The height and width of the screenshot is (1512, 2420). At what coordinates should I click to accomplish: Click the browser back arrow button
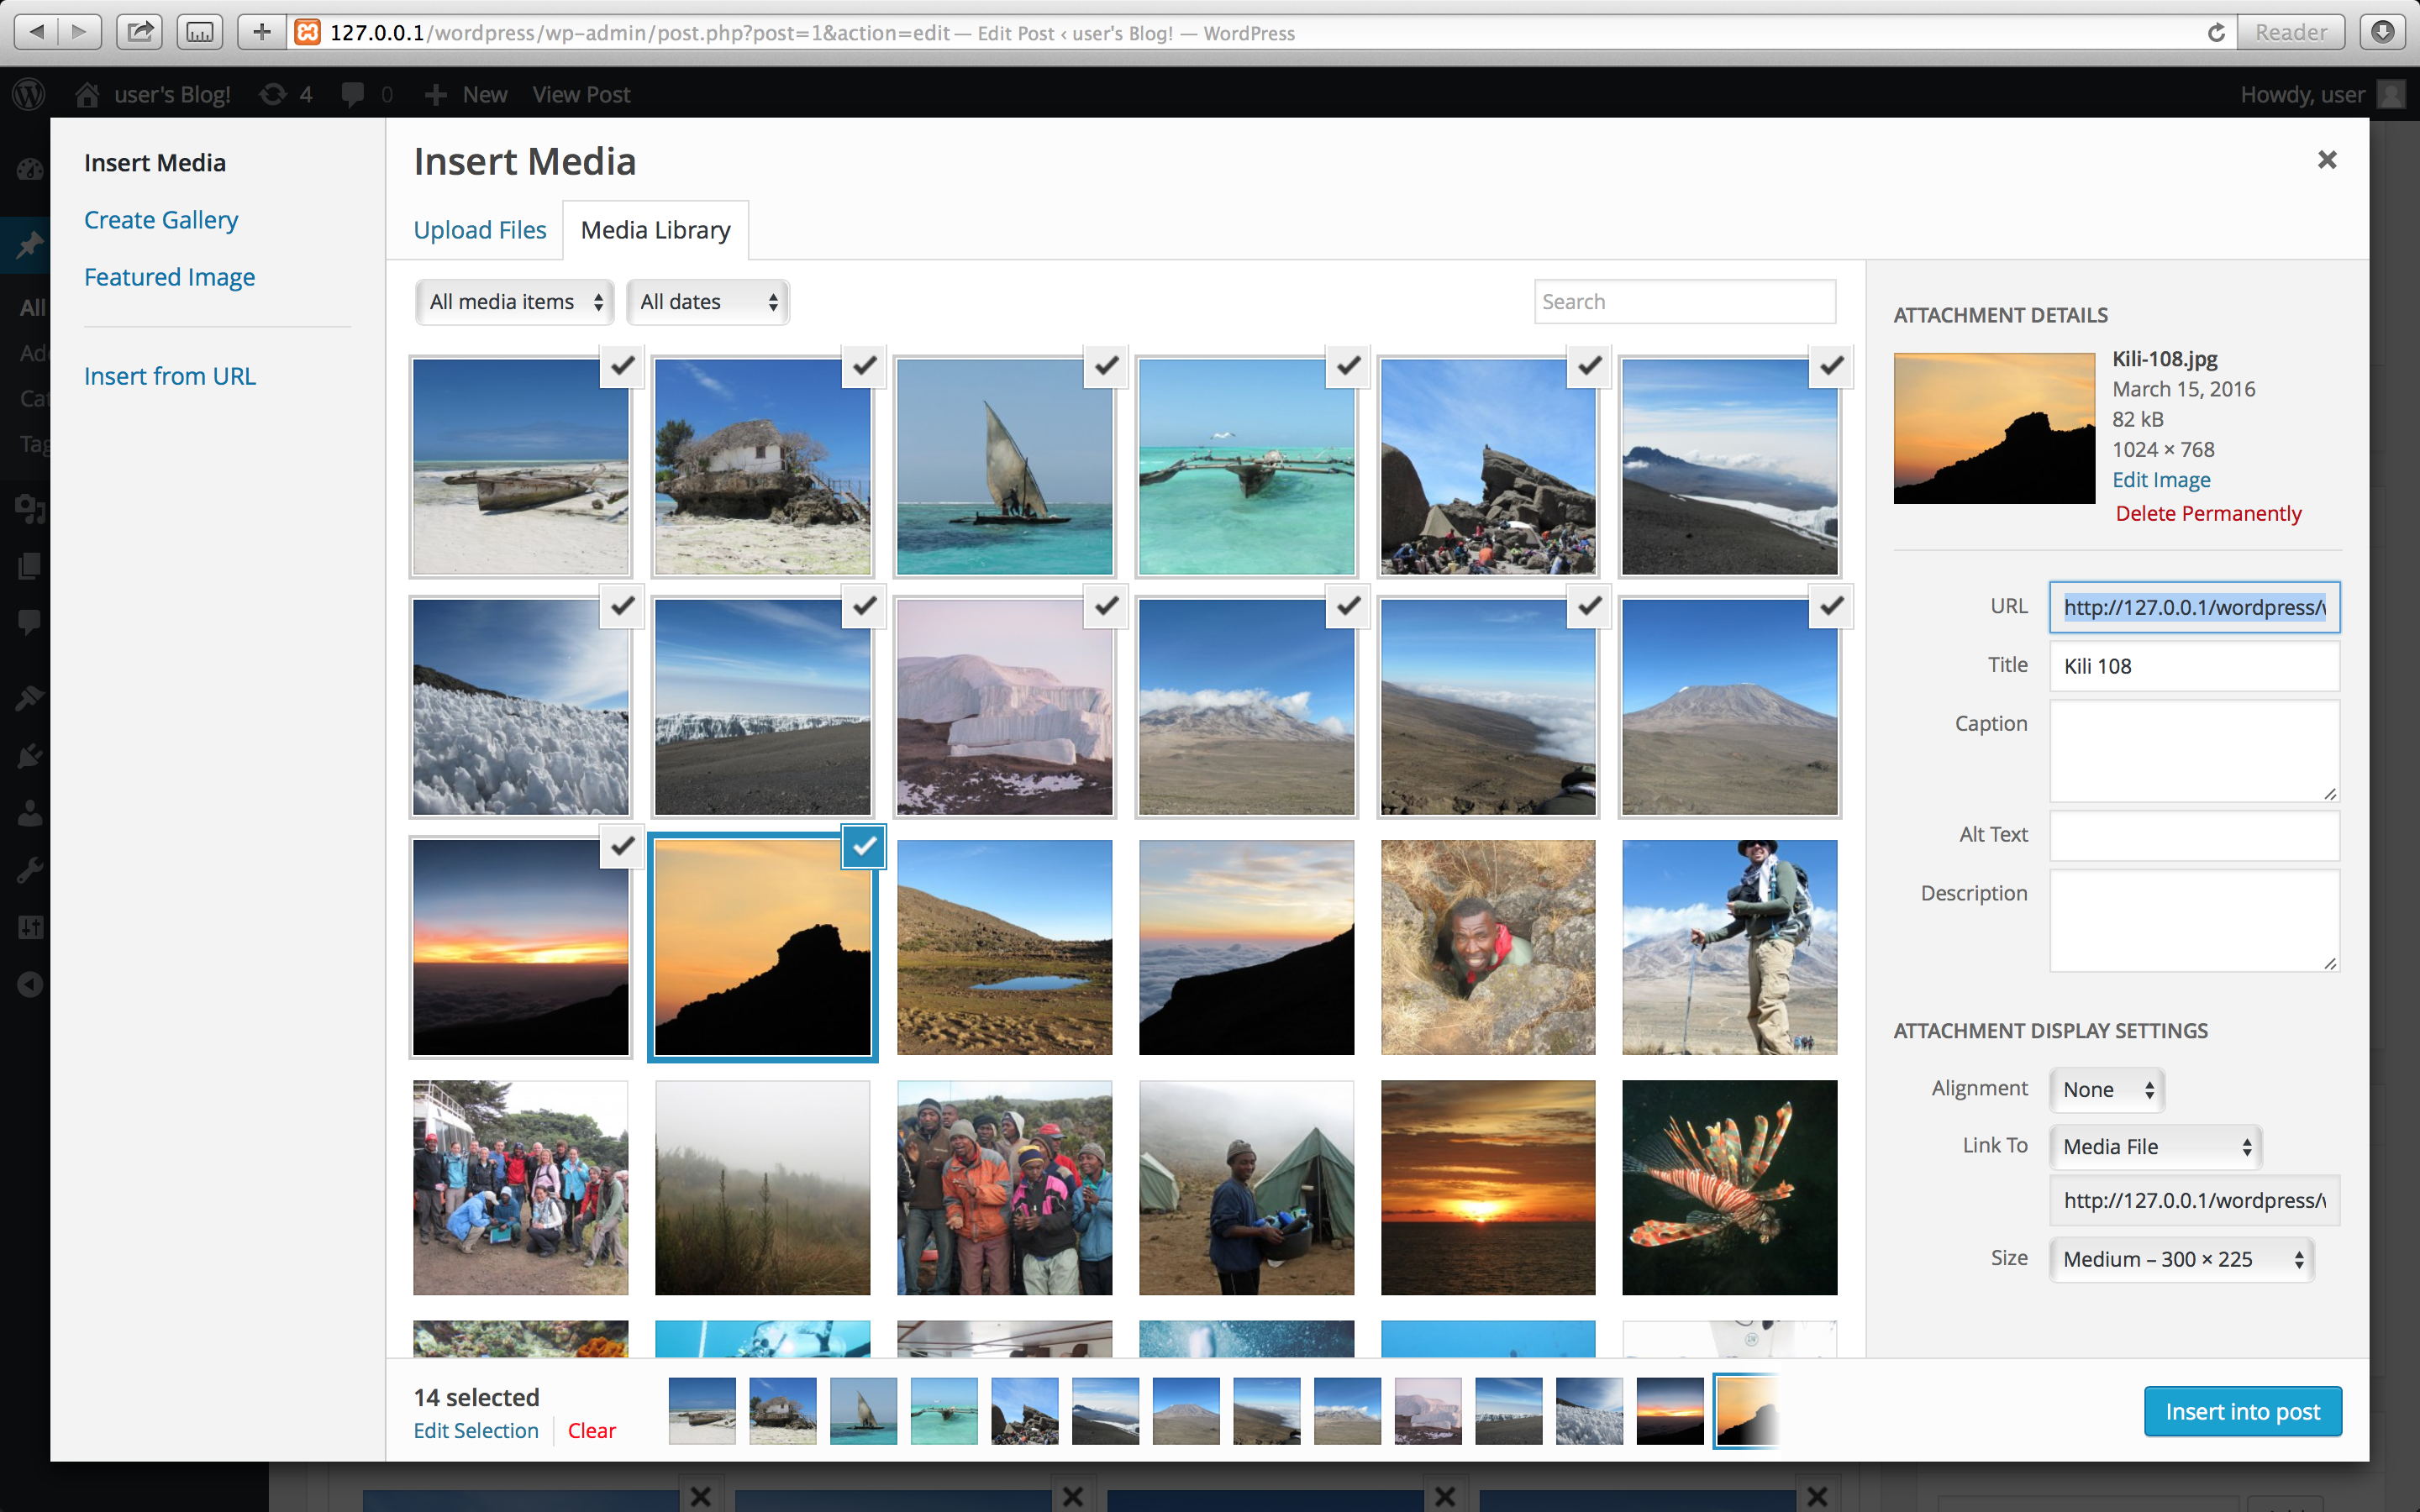coord(37,32)
